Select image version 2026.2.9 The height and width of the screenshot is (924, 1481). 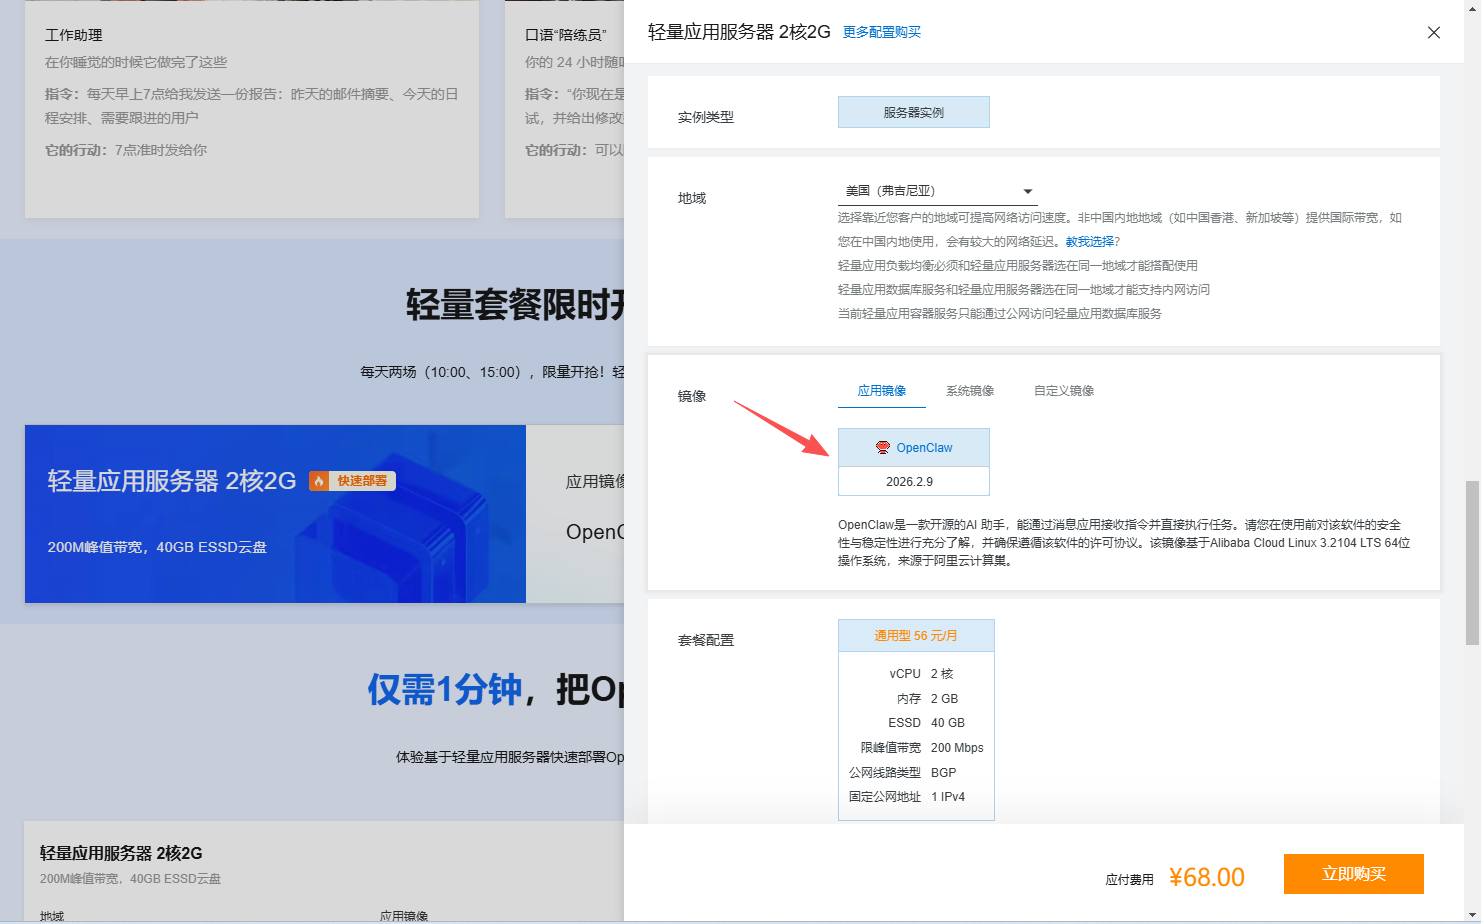pyautogui.click(x=909, y=482)
